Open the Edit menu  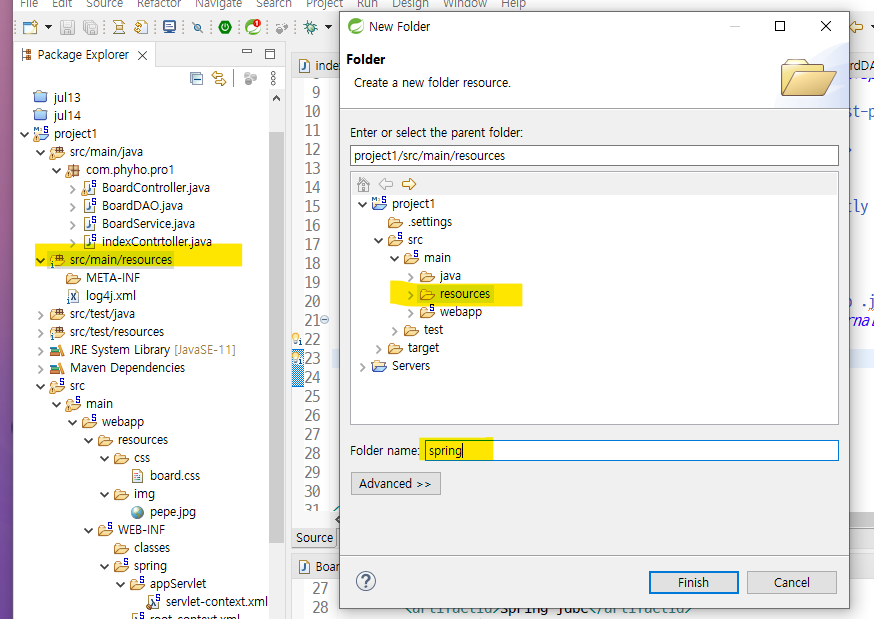click(61, 4)
